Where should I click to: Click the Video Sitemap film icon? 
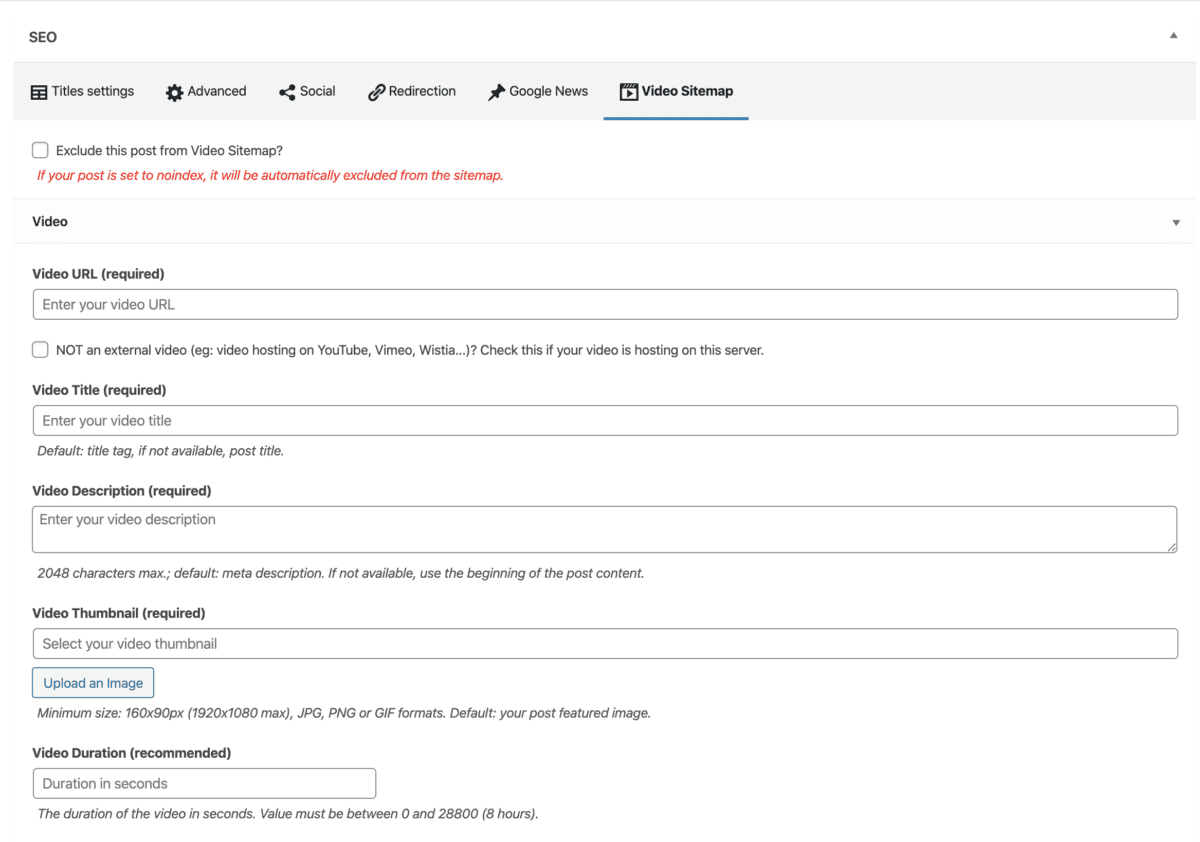[x=628, y=92]
